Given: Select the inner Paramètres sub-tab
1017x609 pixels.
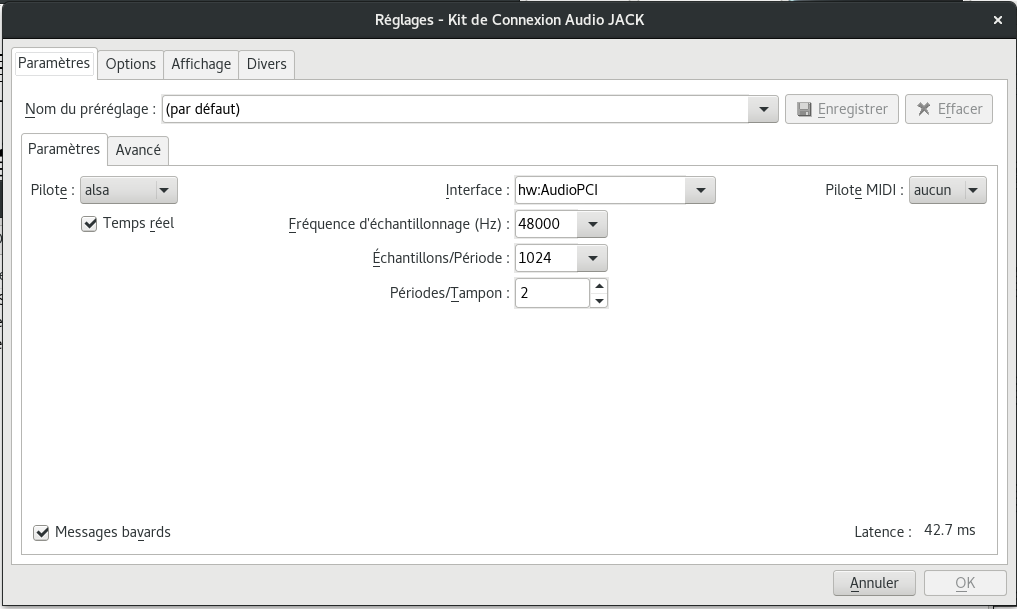Looking at the screenshot, I should click(x=64, y=149).
